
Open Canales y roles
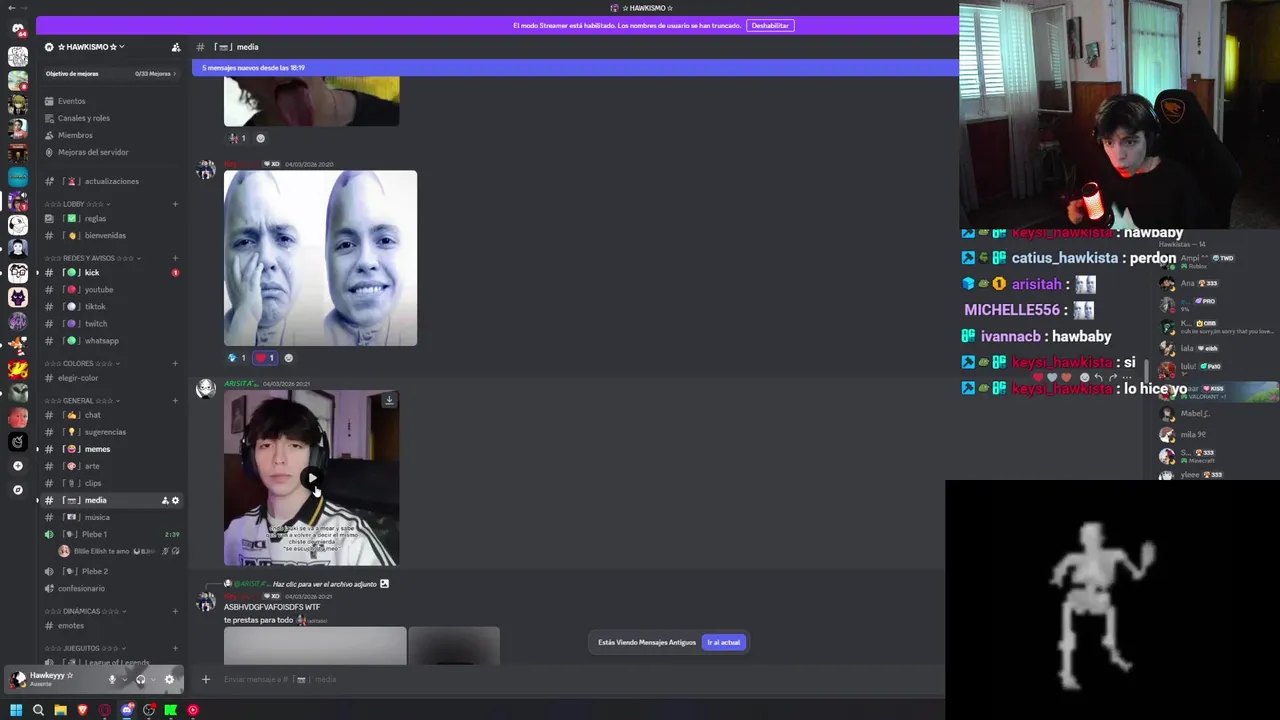coord(84,118)
